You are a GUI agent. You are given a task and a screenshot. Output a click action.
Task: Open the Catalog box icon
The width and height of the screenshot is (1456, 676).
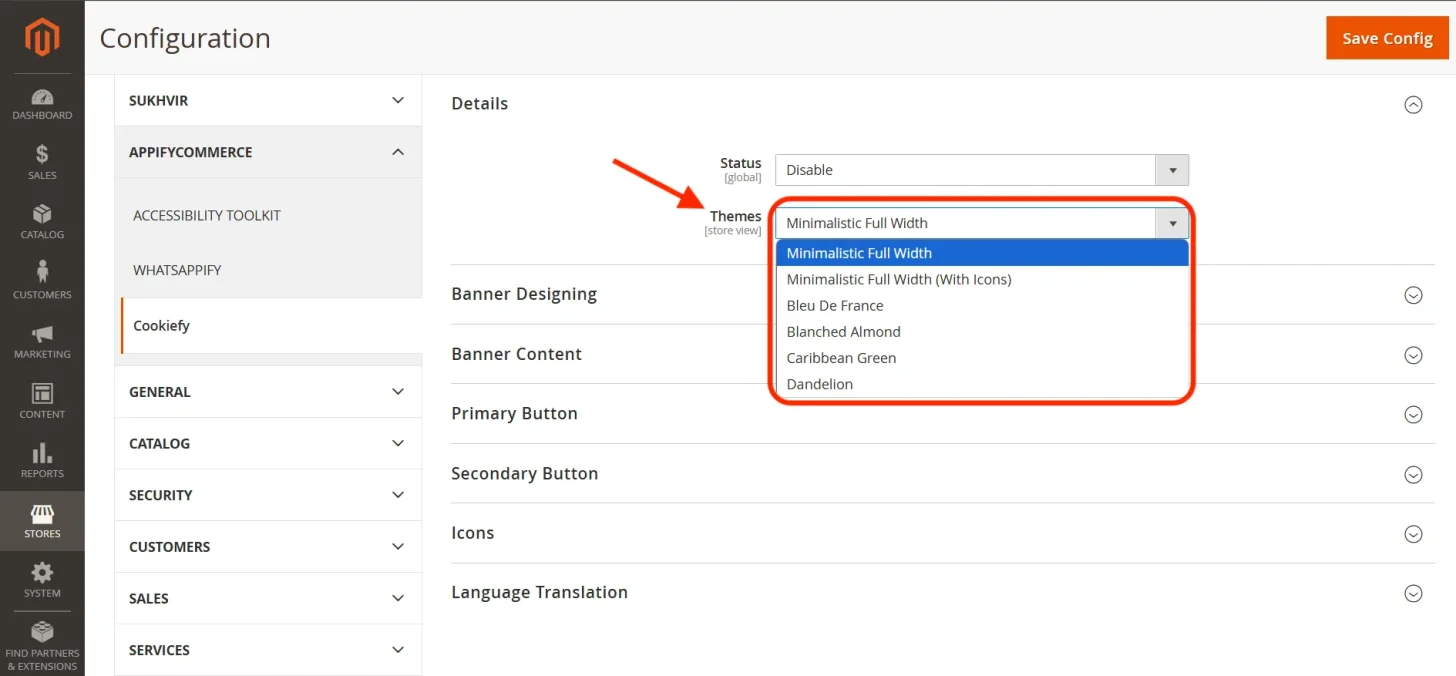(x=42, y=214)
